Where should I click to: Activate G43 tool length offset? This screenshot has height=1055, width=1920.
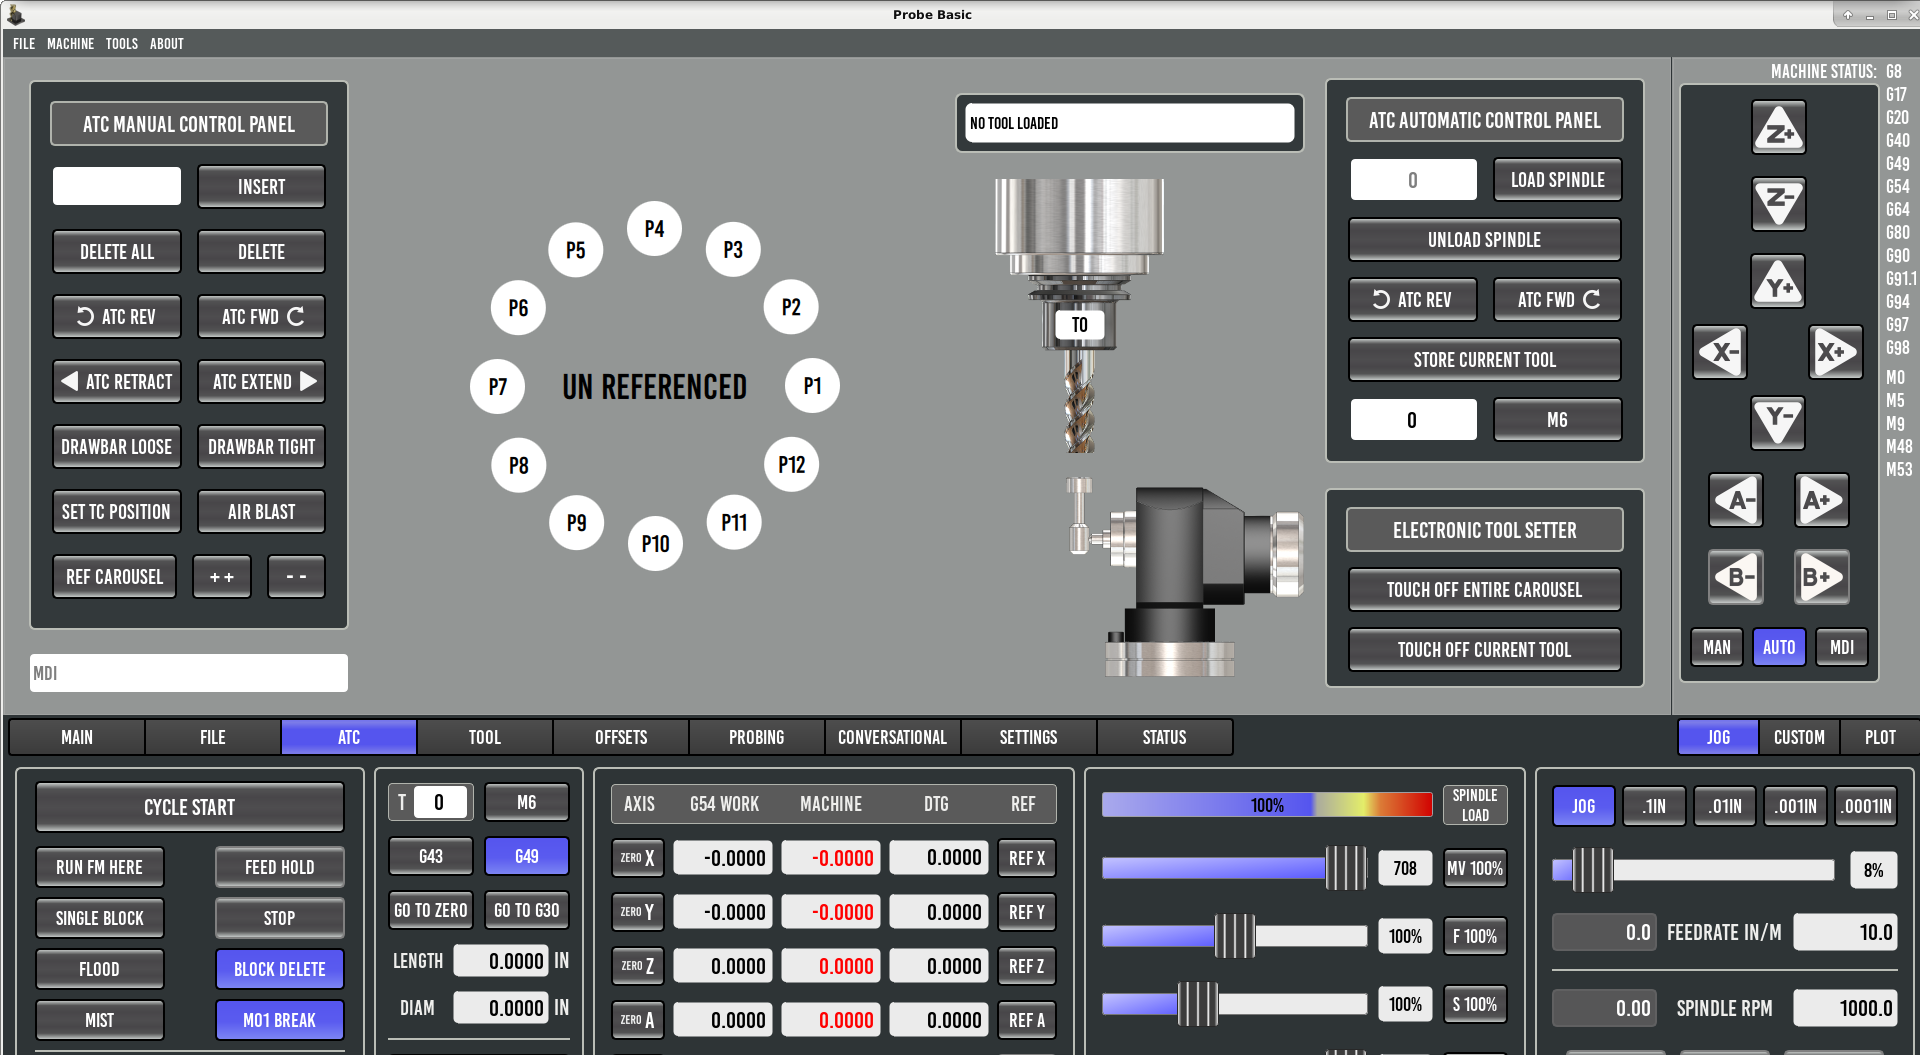click(431, 856)
